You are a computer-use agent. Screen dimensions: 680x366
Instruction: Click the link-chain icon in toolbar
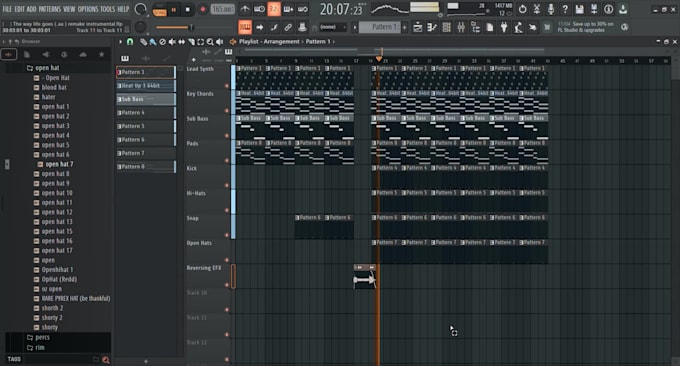[x=288, y=27]
